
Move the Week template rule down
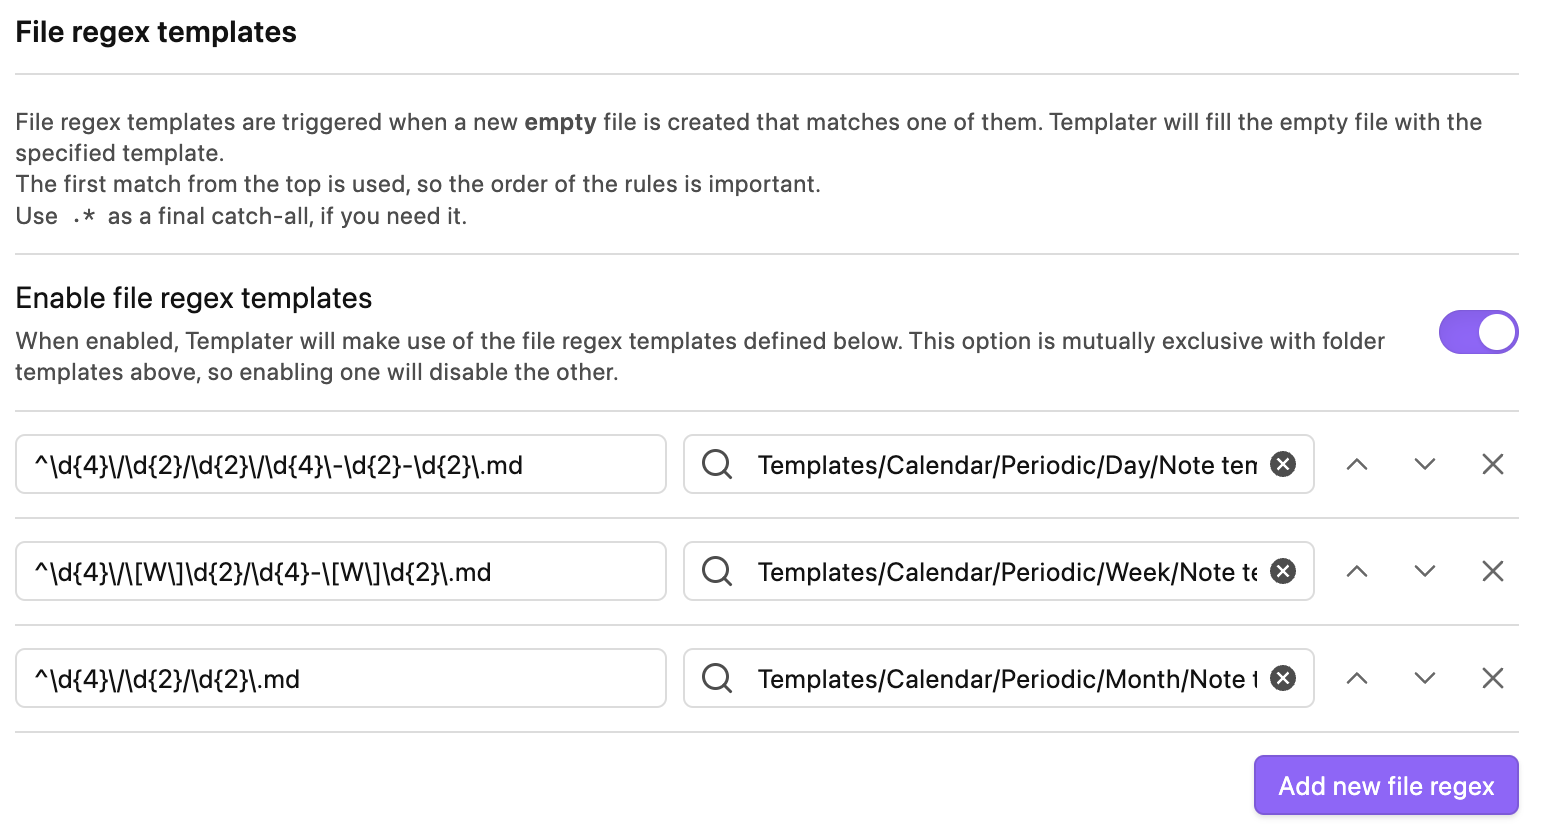click(x=1425, y=571)
